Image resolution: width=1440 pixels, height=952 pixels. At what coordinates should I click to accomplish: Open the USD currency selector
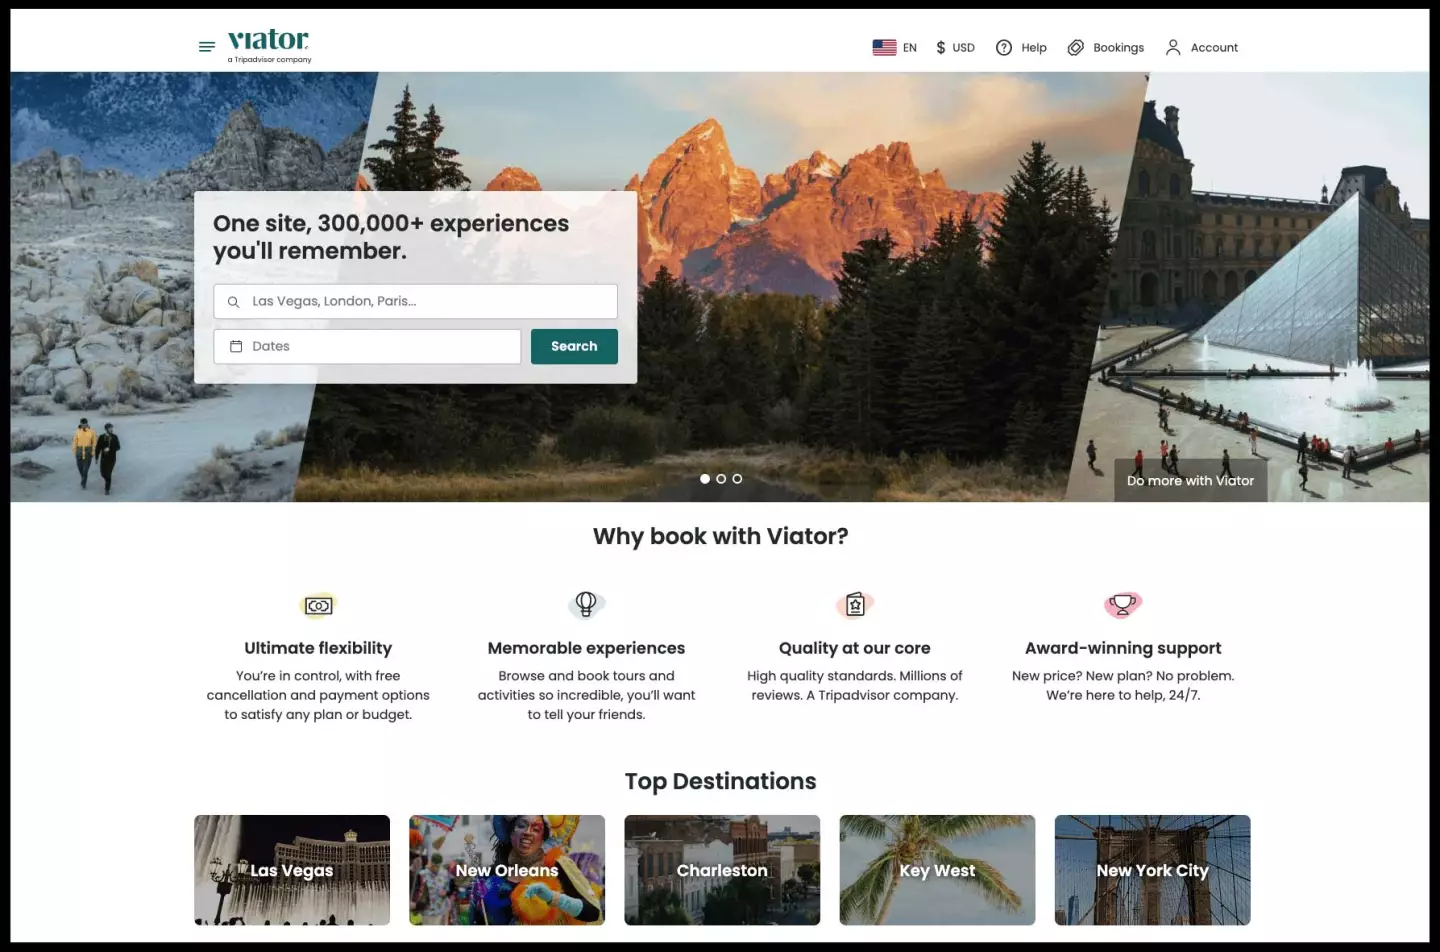coord(955,47)
